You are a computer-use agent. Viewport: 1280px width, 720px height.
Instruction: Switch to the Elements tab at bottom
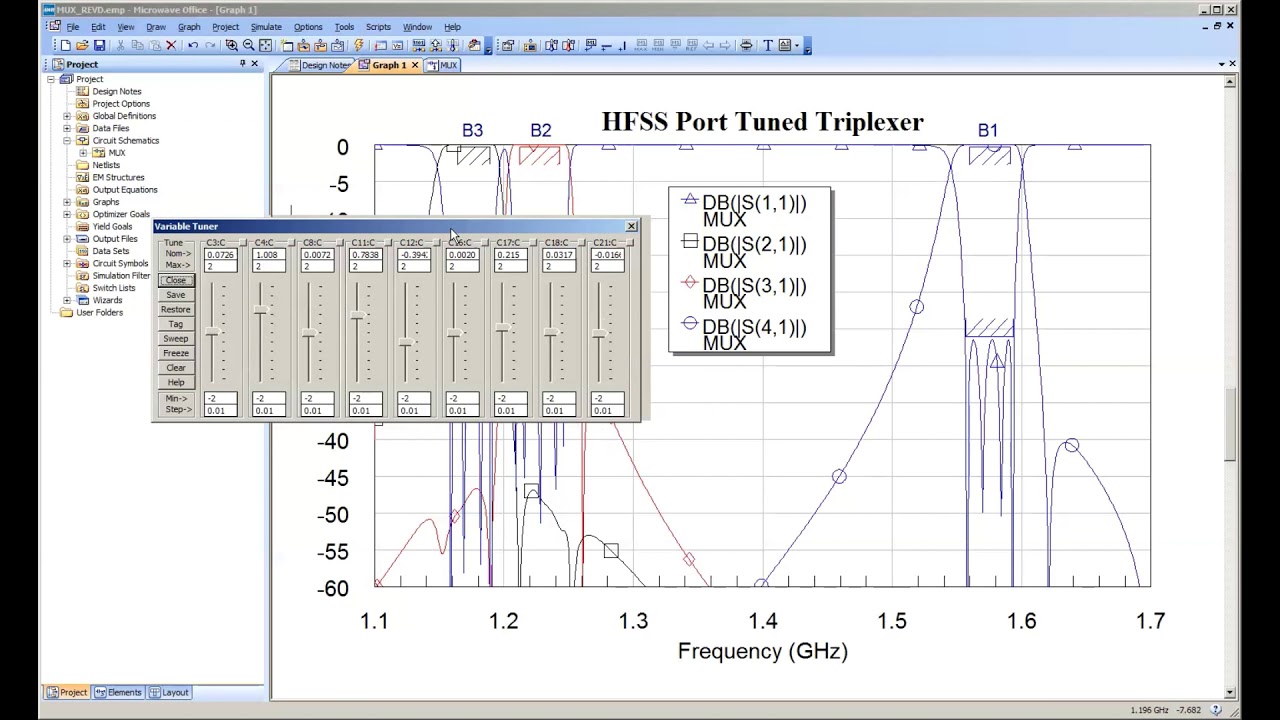tap(118, 692)
